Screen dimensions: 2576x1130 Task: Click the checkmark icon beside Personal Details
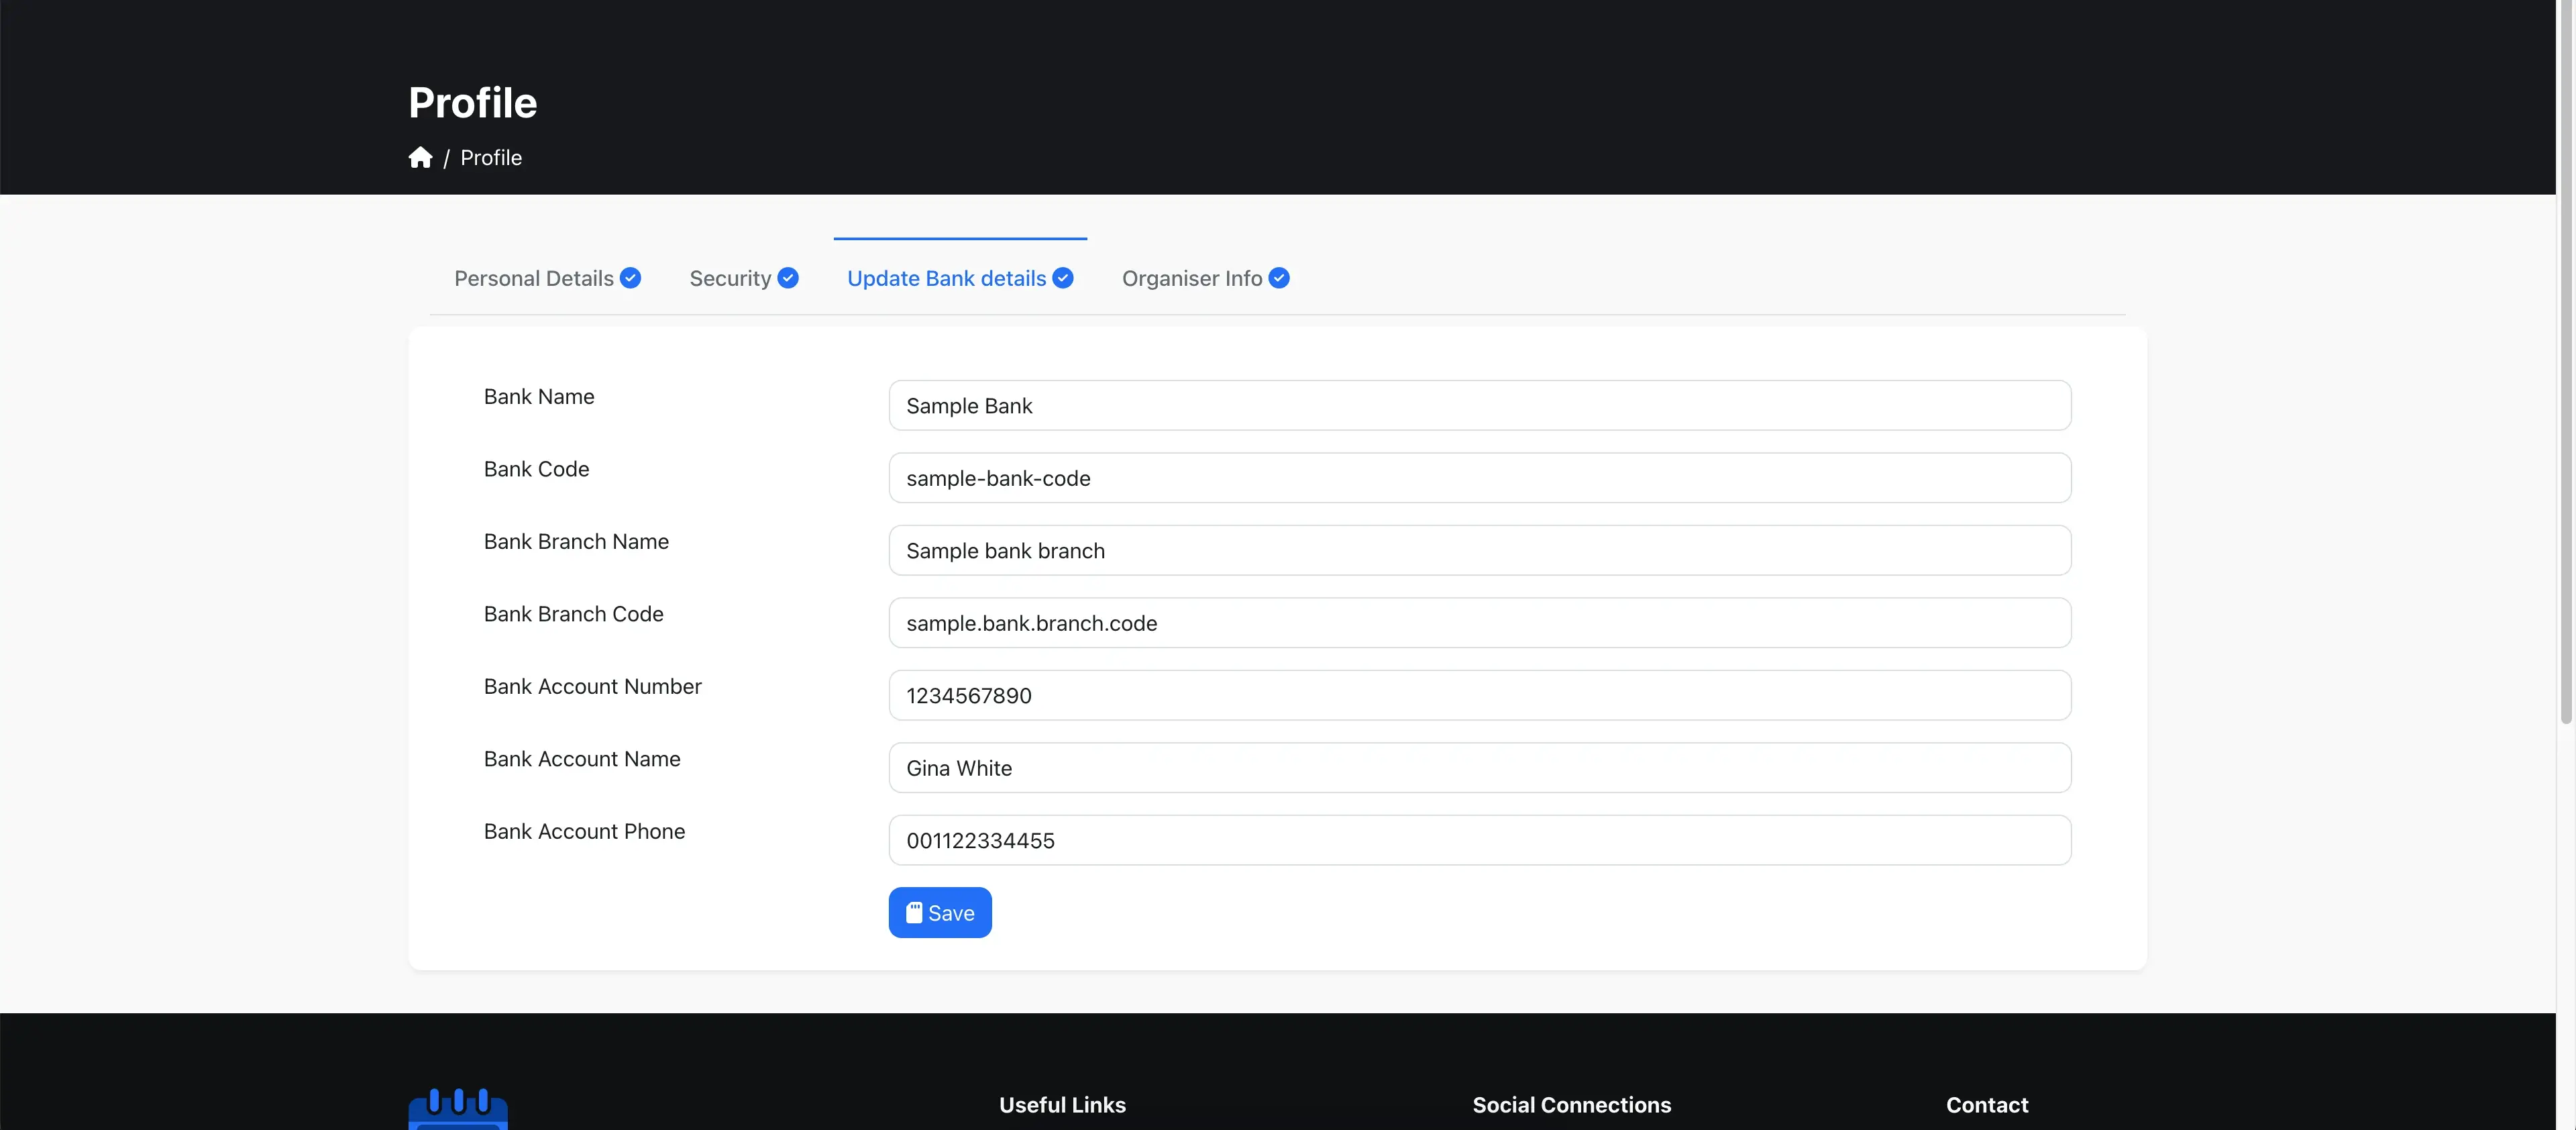632,278
